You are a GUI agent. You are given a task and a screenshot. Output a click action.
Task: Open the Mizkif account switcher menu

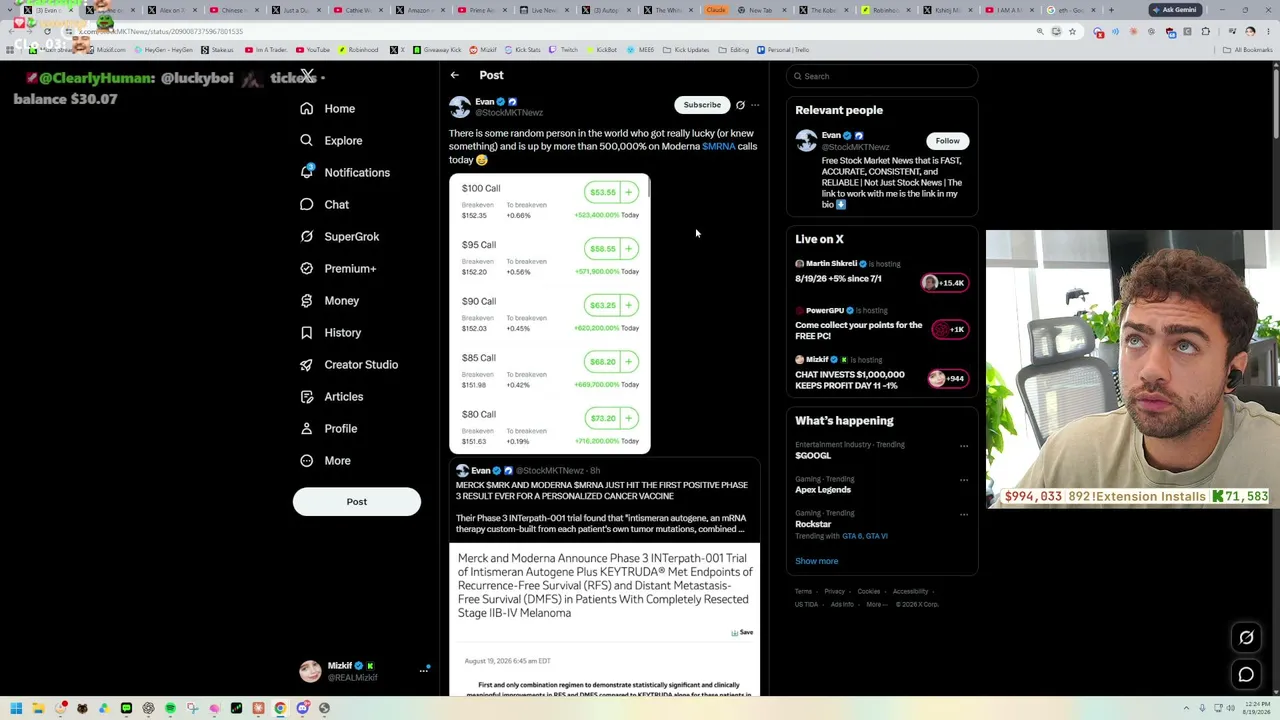click(364, 671)
